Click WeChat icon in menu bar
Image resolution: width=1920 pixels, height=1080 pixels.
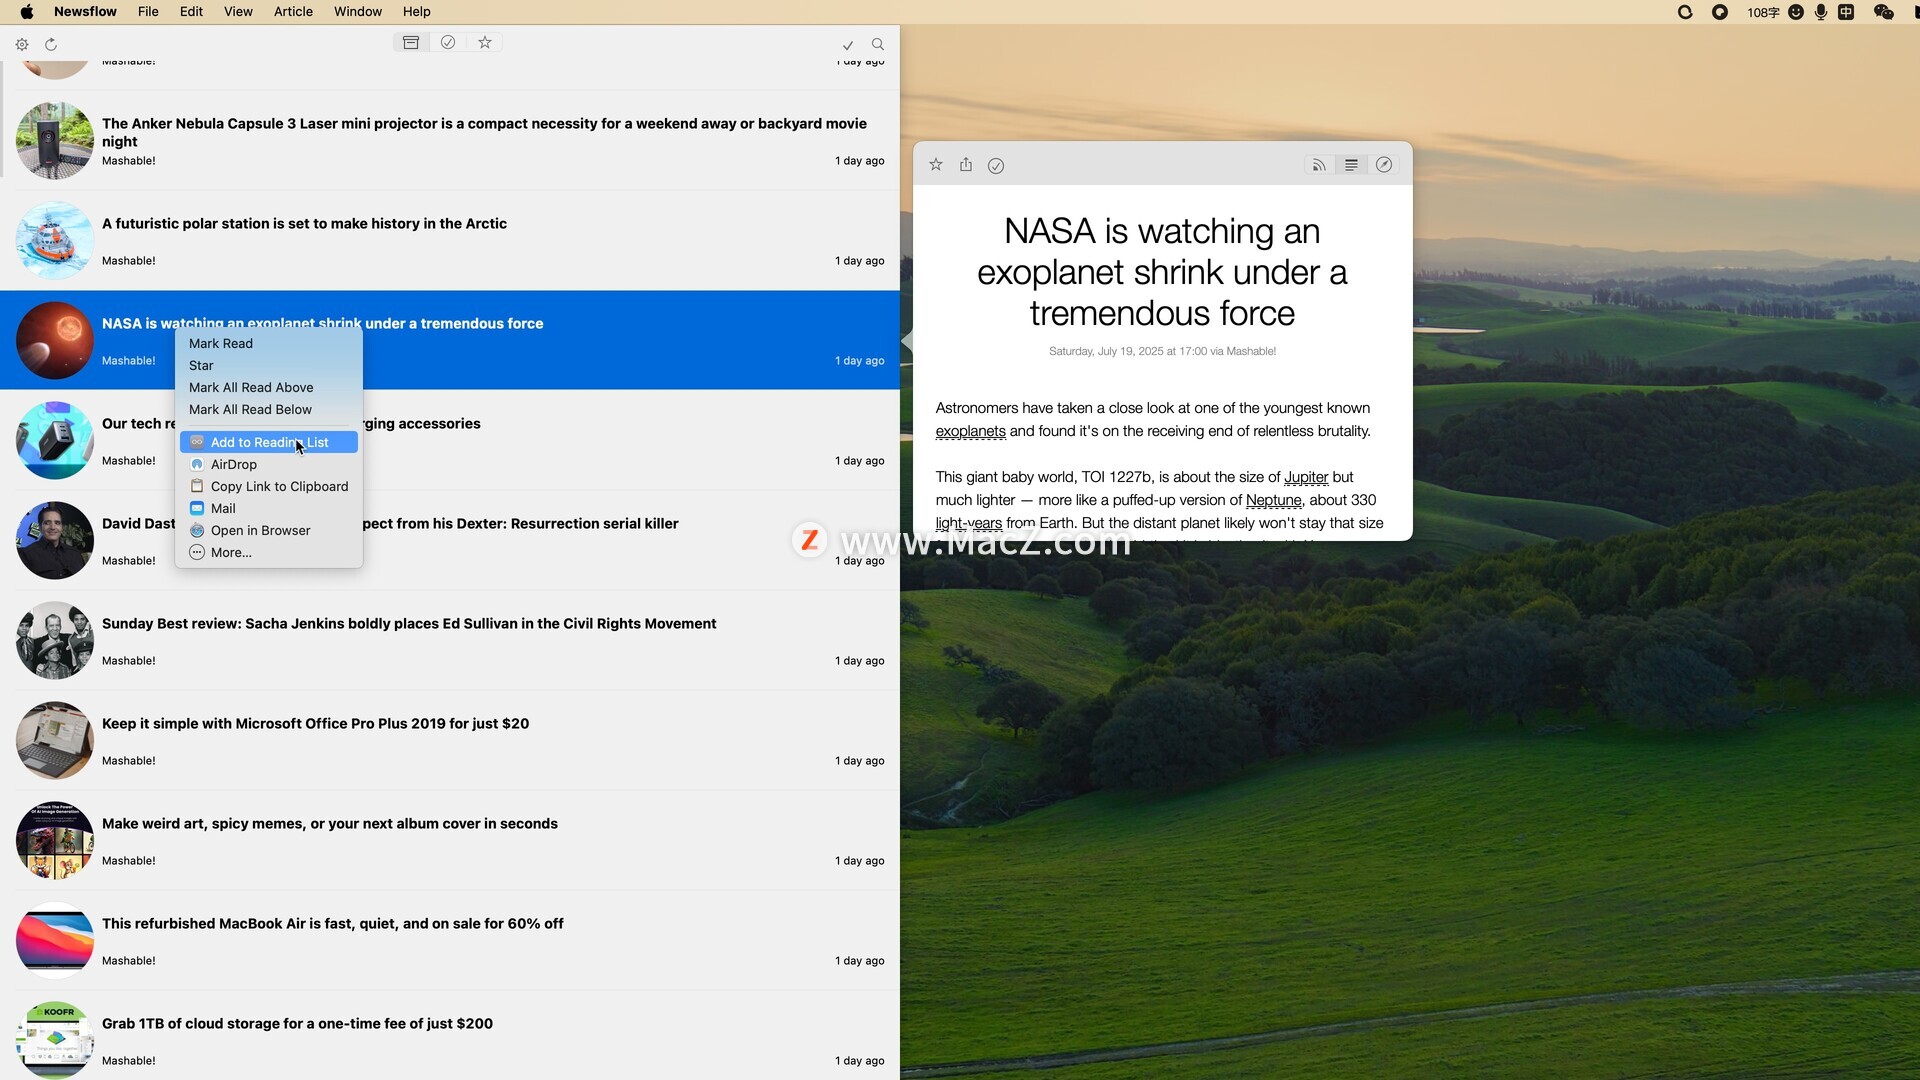tap(1884, 12)
